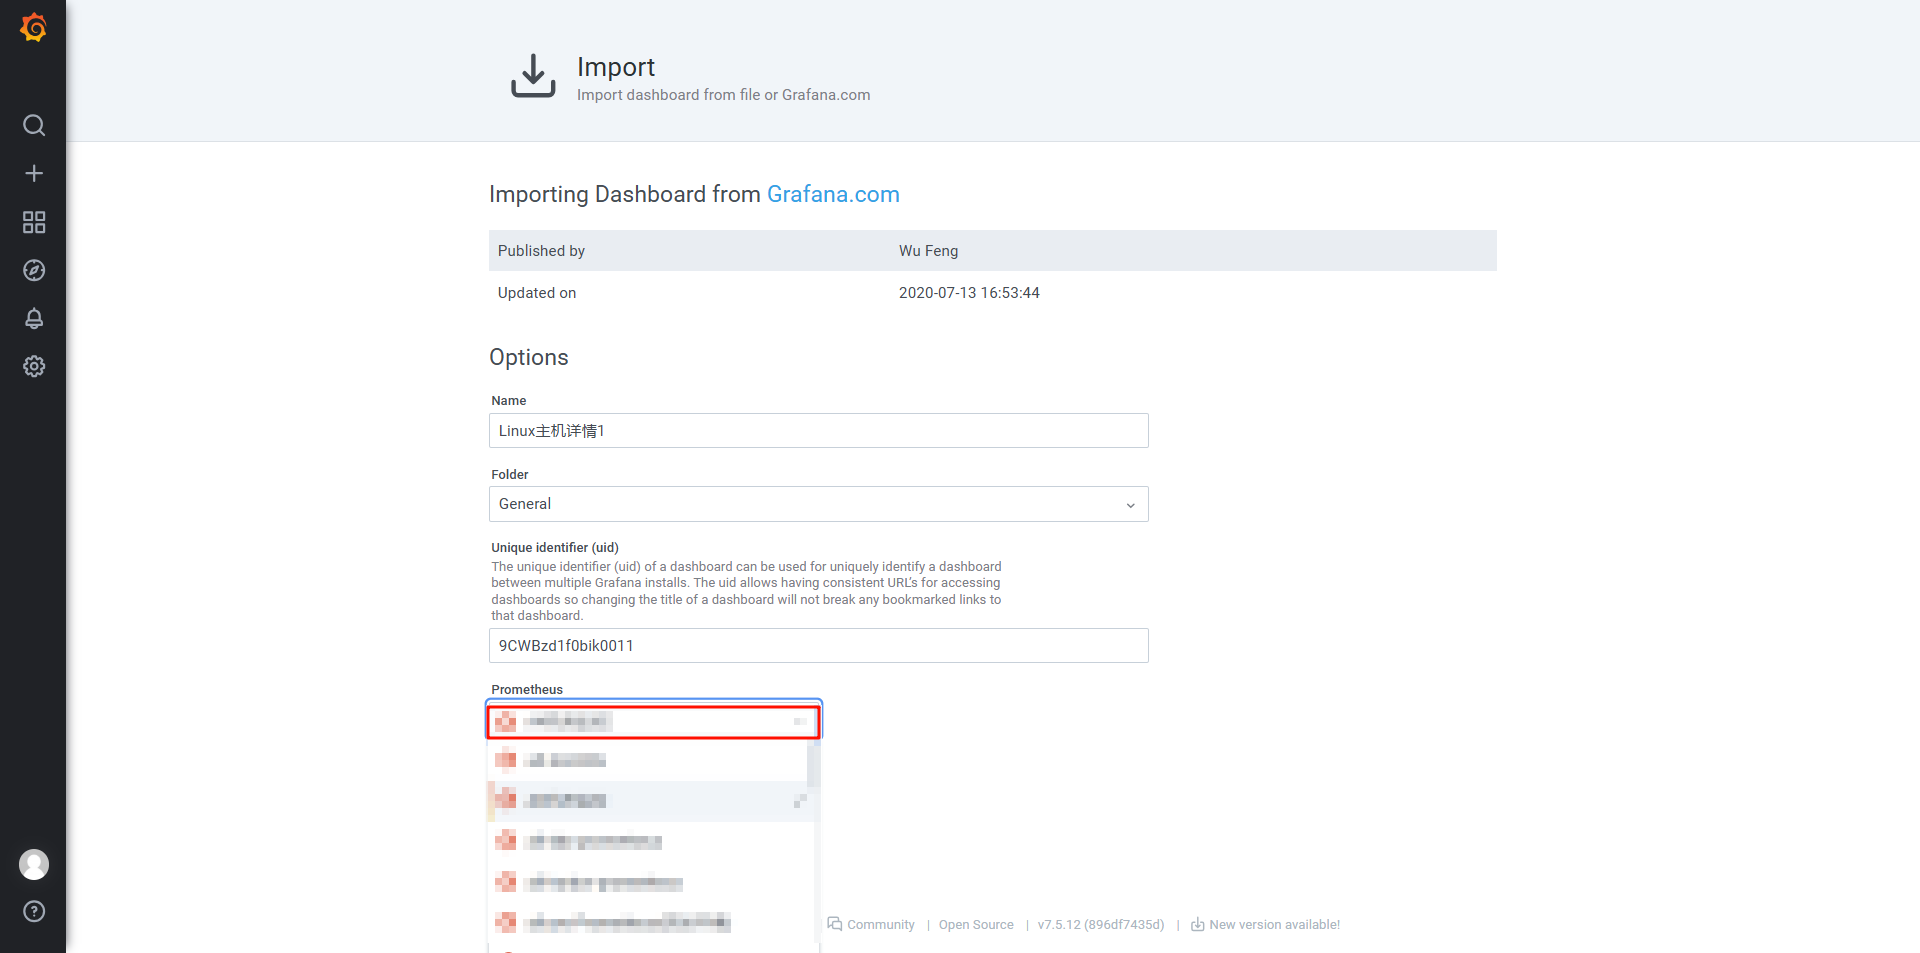Open the Search dashboards icon
The width and height of the screenshot is (1920, 953).
point(34,125)
